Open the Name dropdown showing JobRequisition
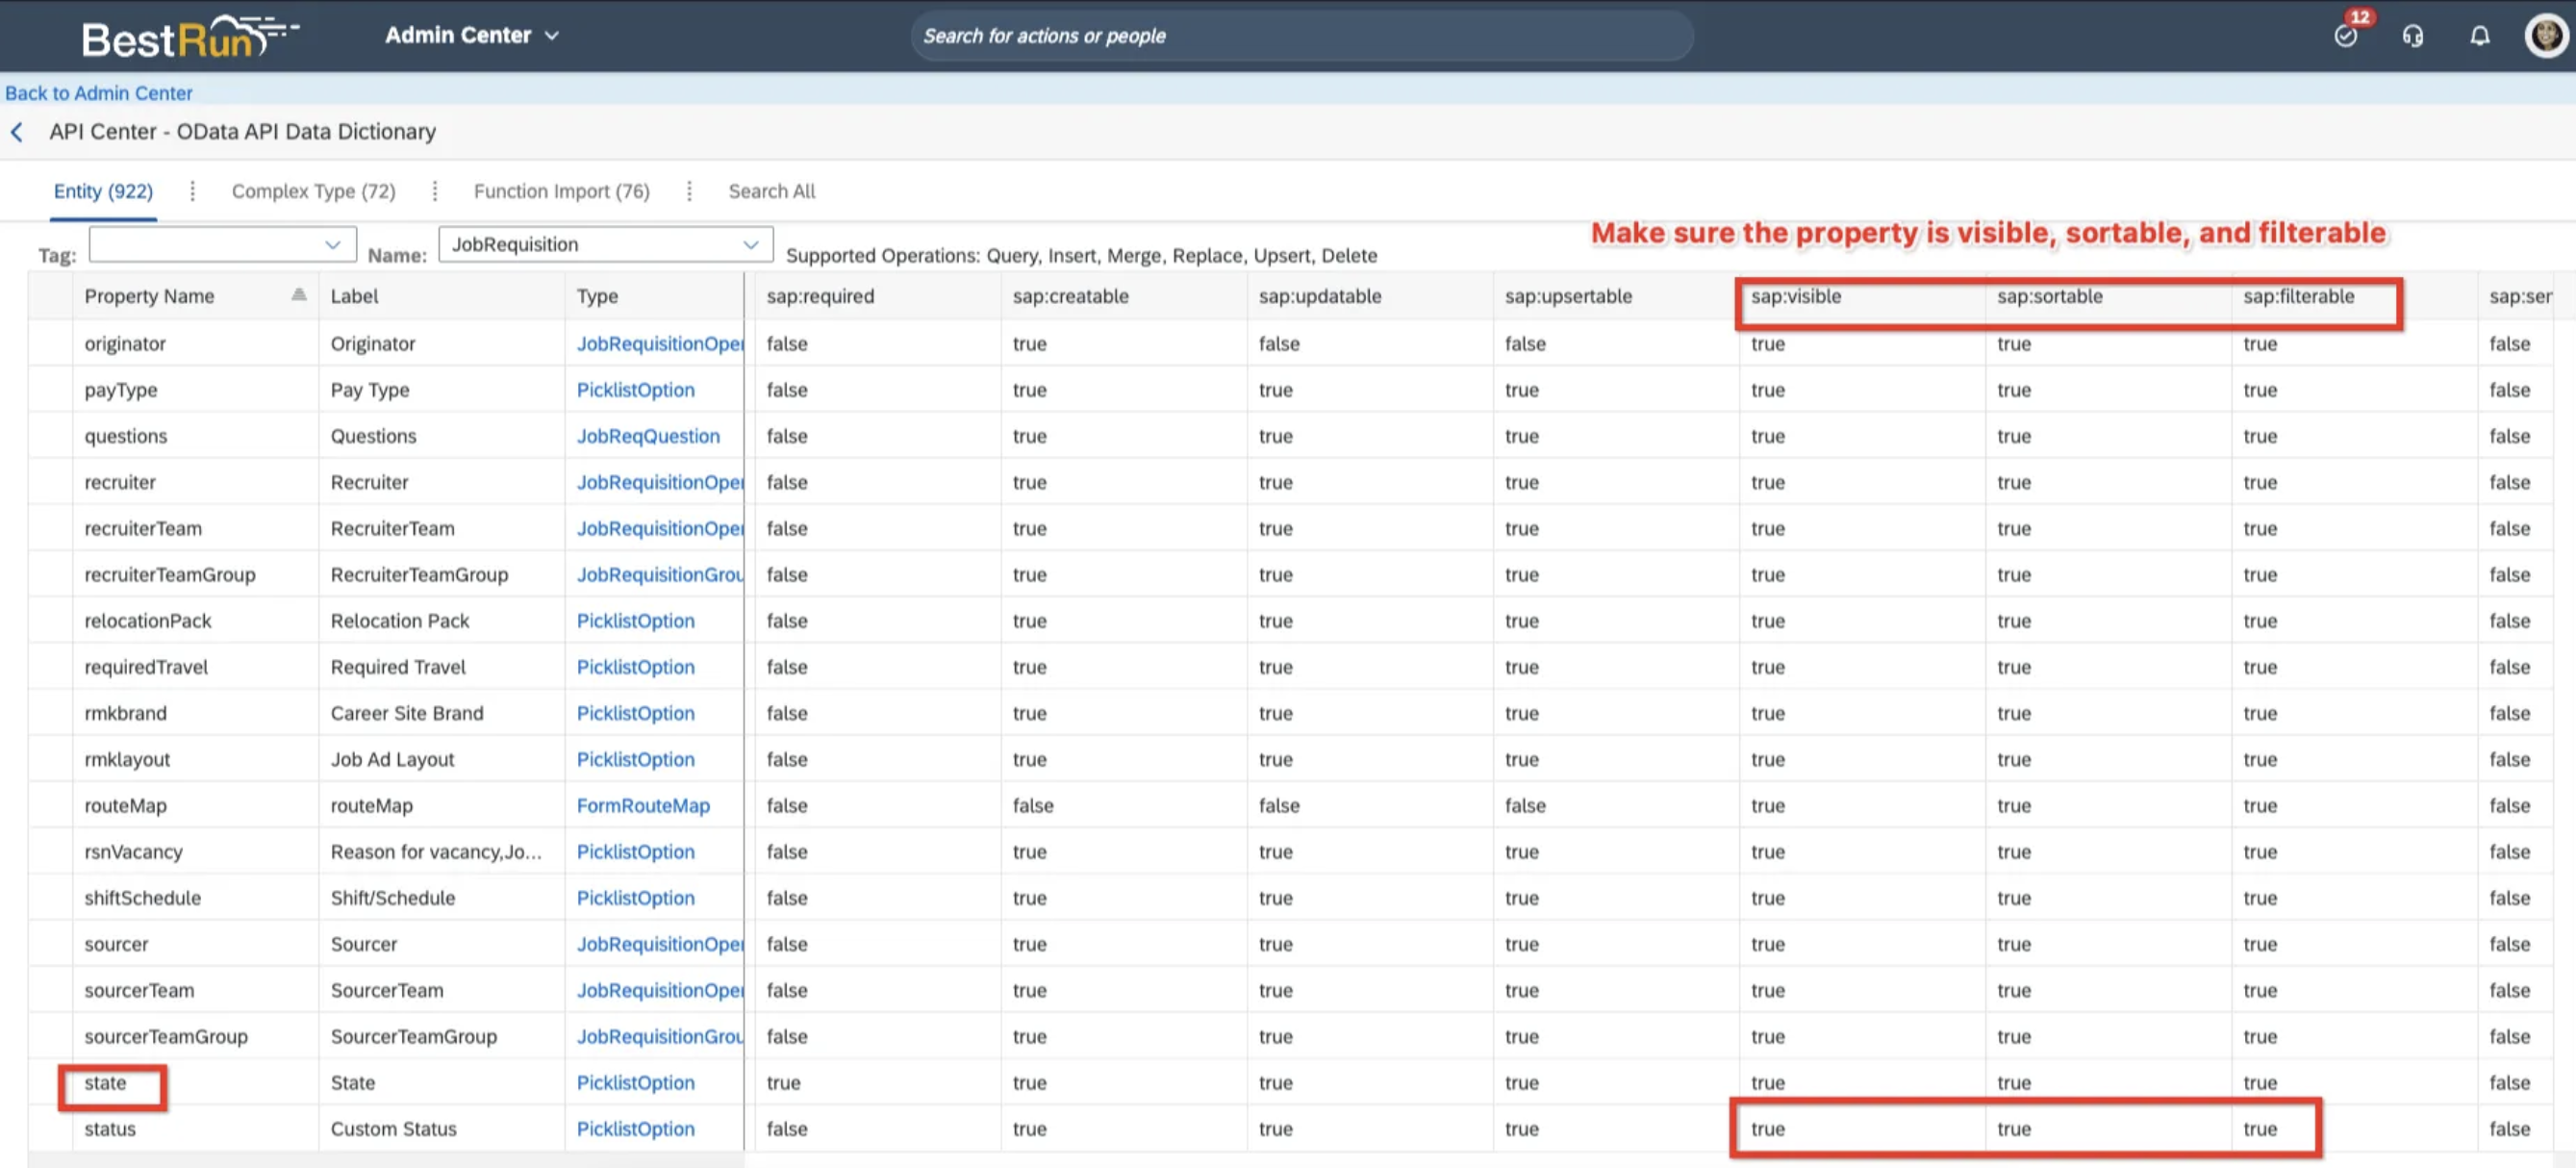Viewport: 2576px width, 1168px height. point(605,244)
